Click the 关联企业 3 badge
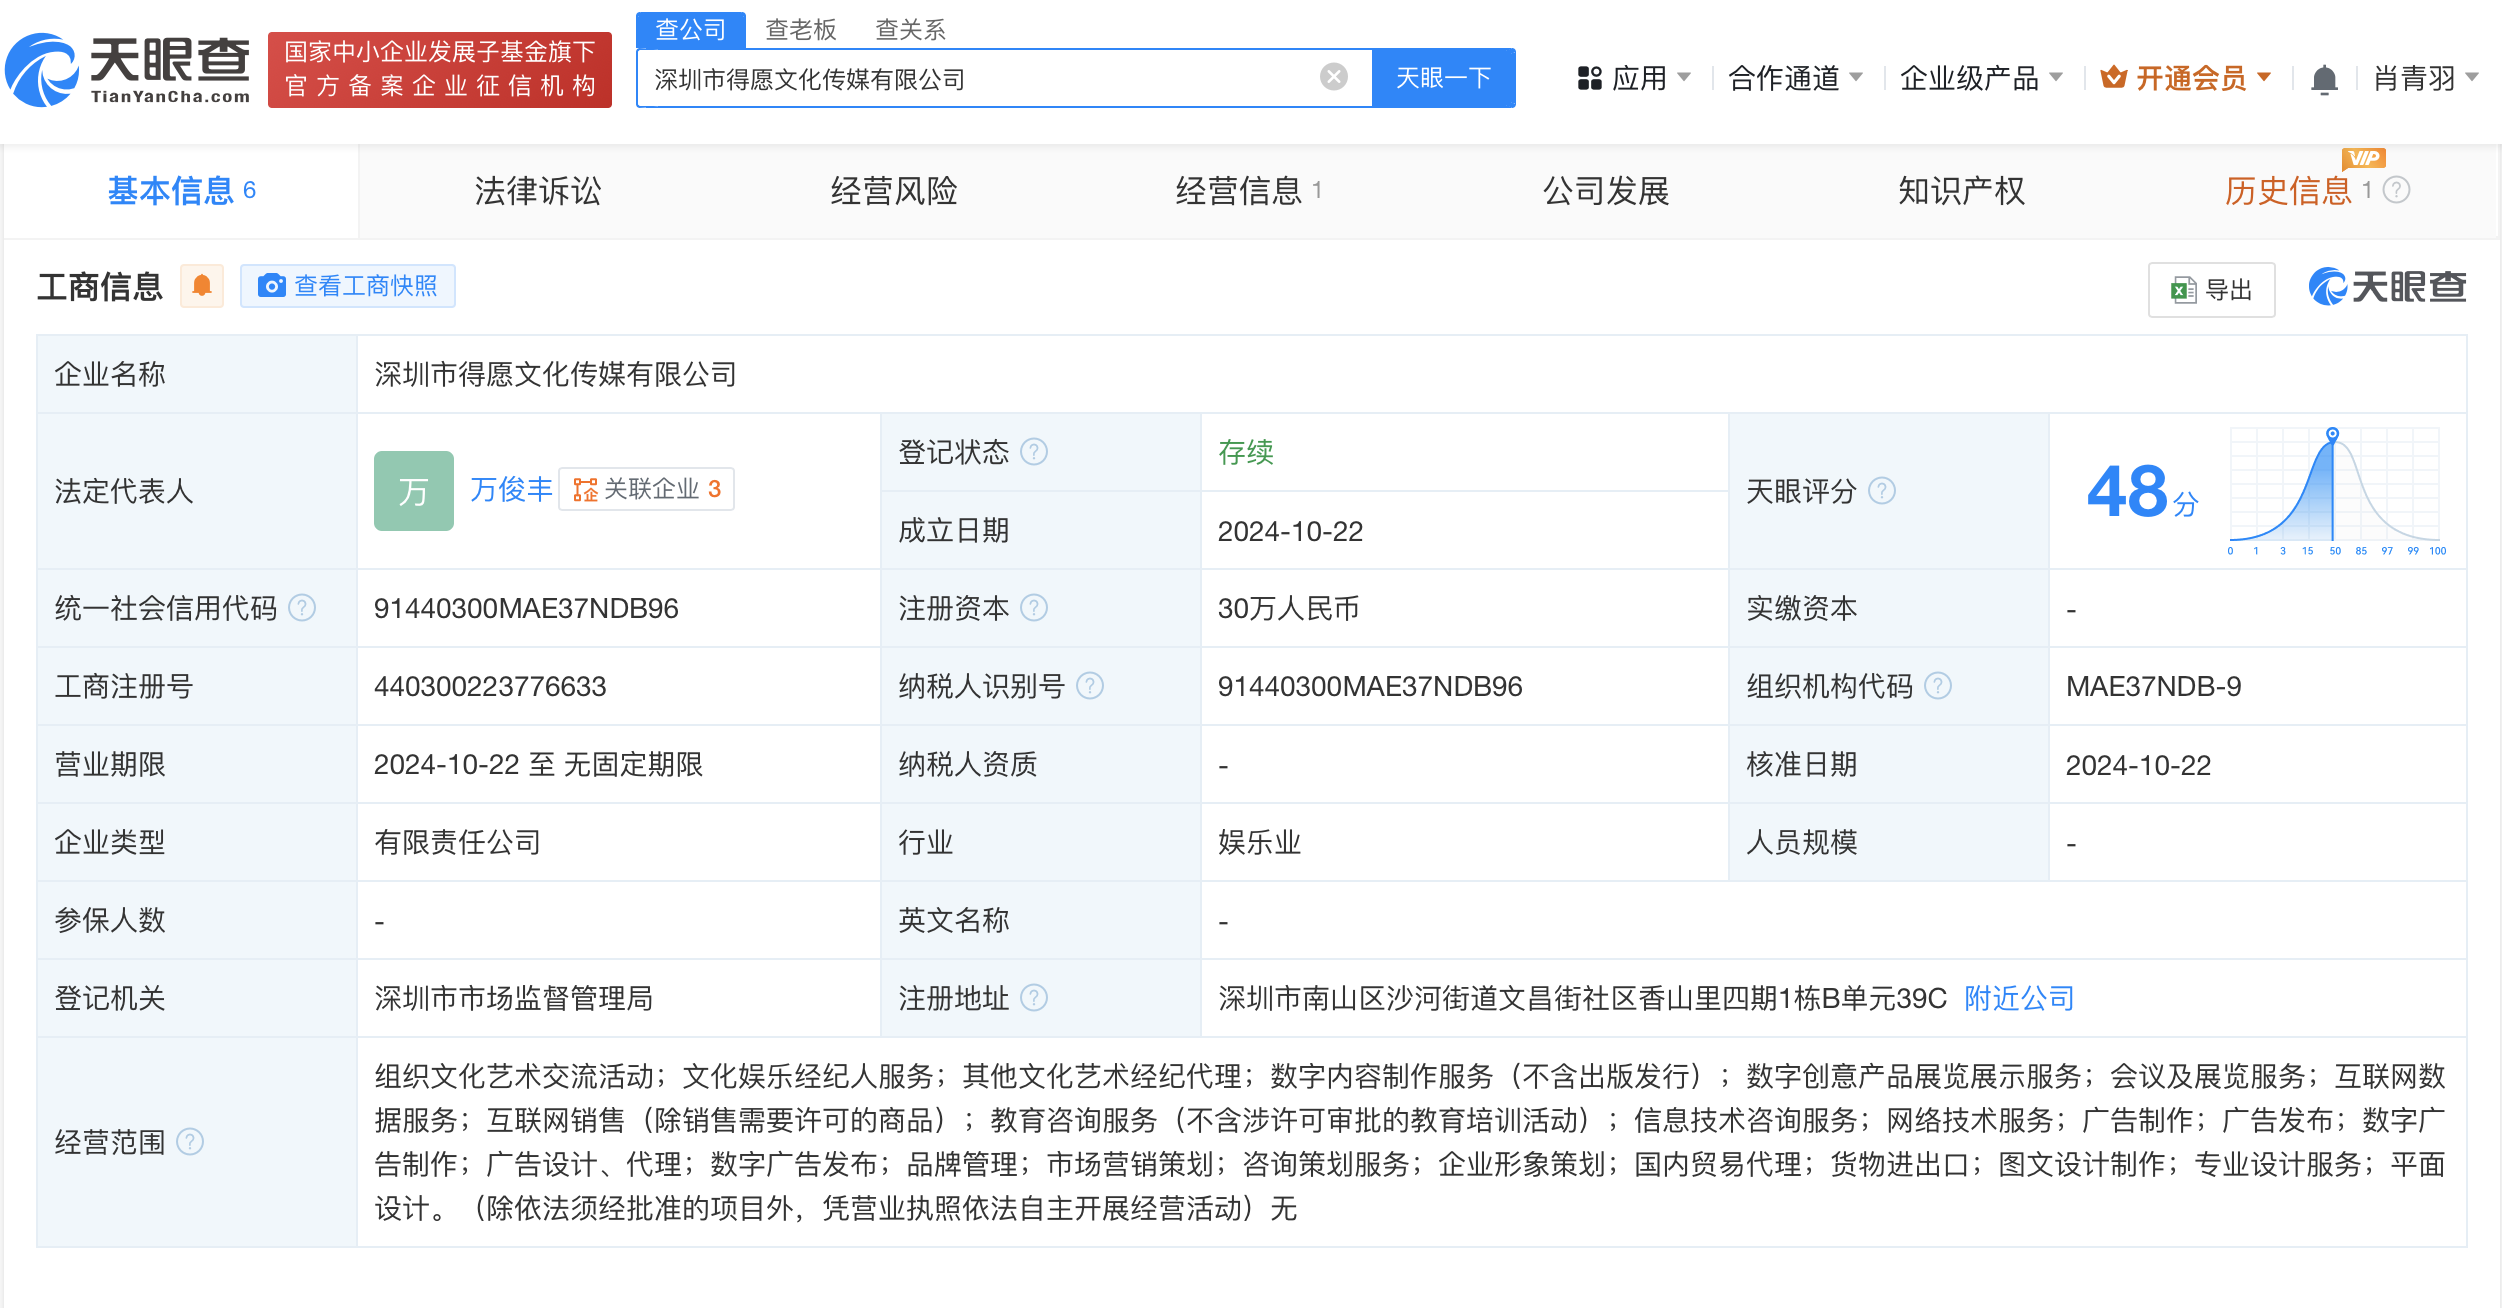This screenshot has height=1308, width=2502. [646, 489]
